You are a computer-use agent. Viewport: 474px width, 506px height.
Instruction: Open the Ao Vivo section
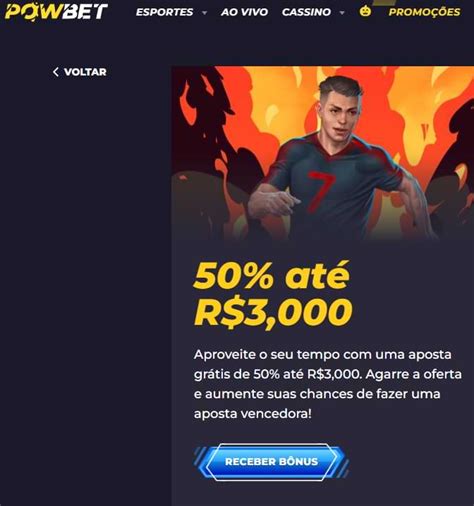244,12
